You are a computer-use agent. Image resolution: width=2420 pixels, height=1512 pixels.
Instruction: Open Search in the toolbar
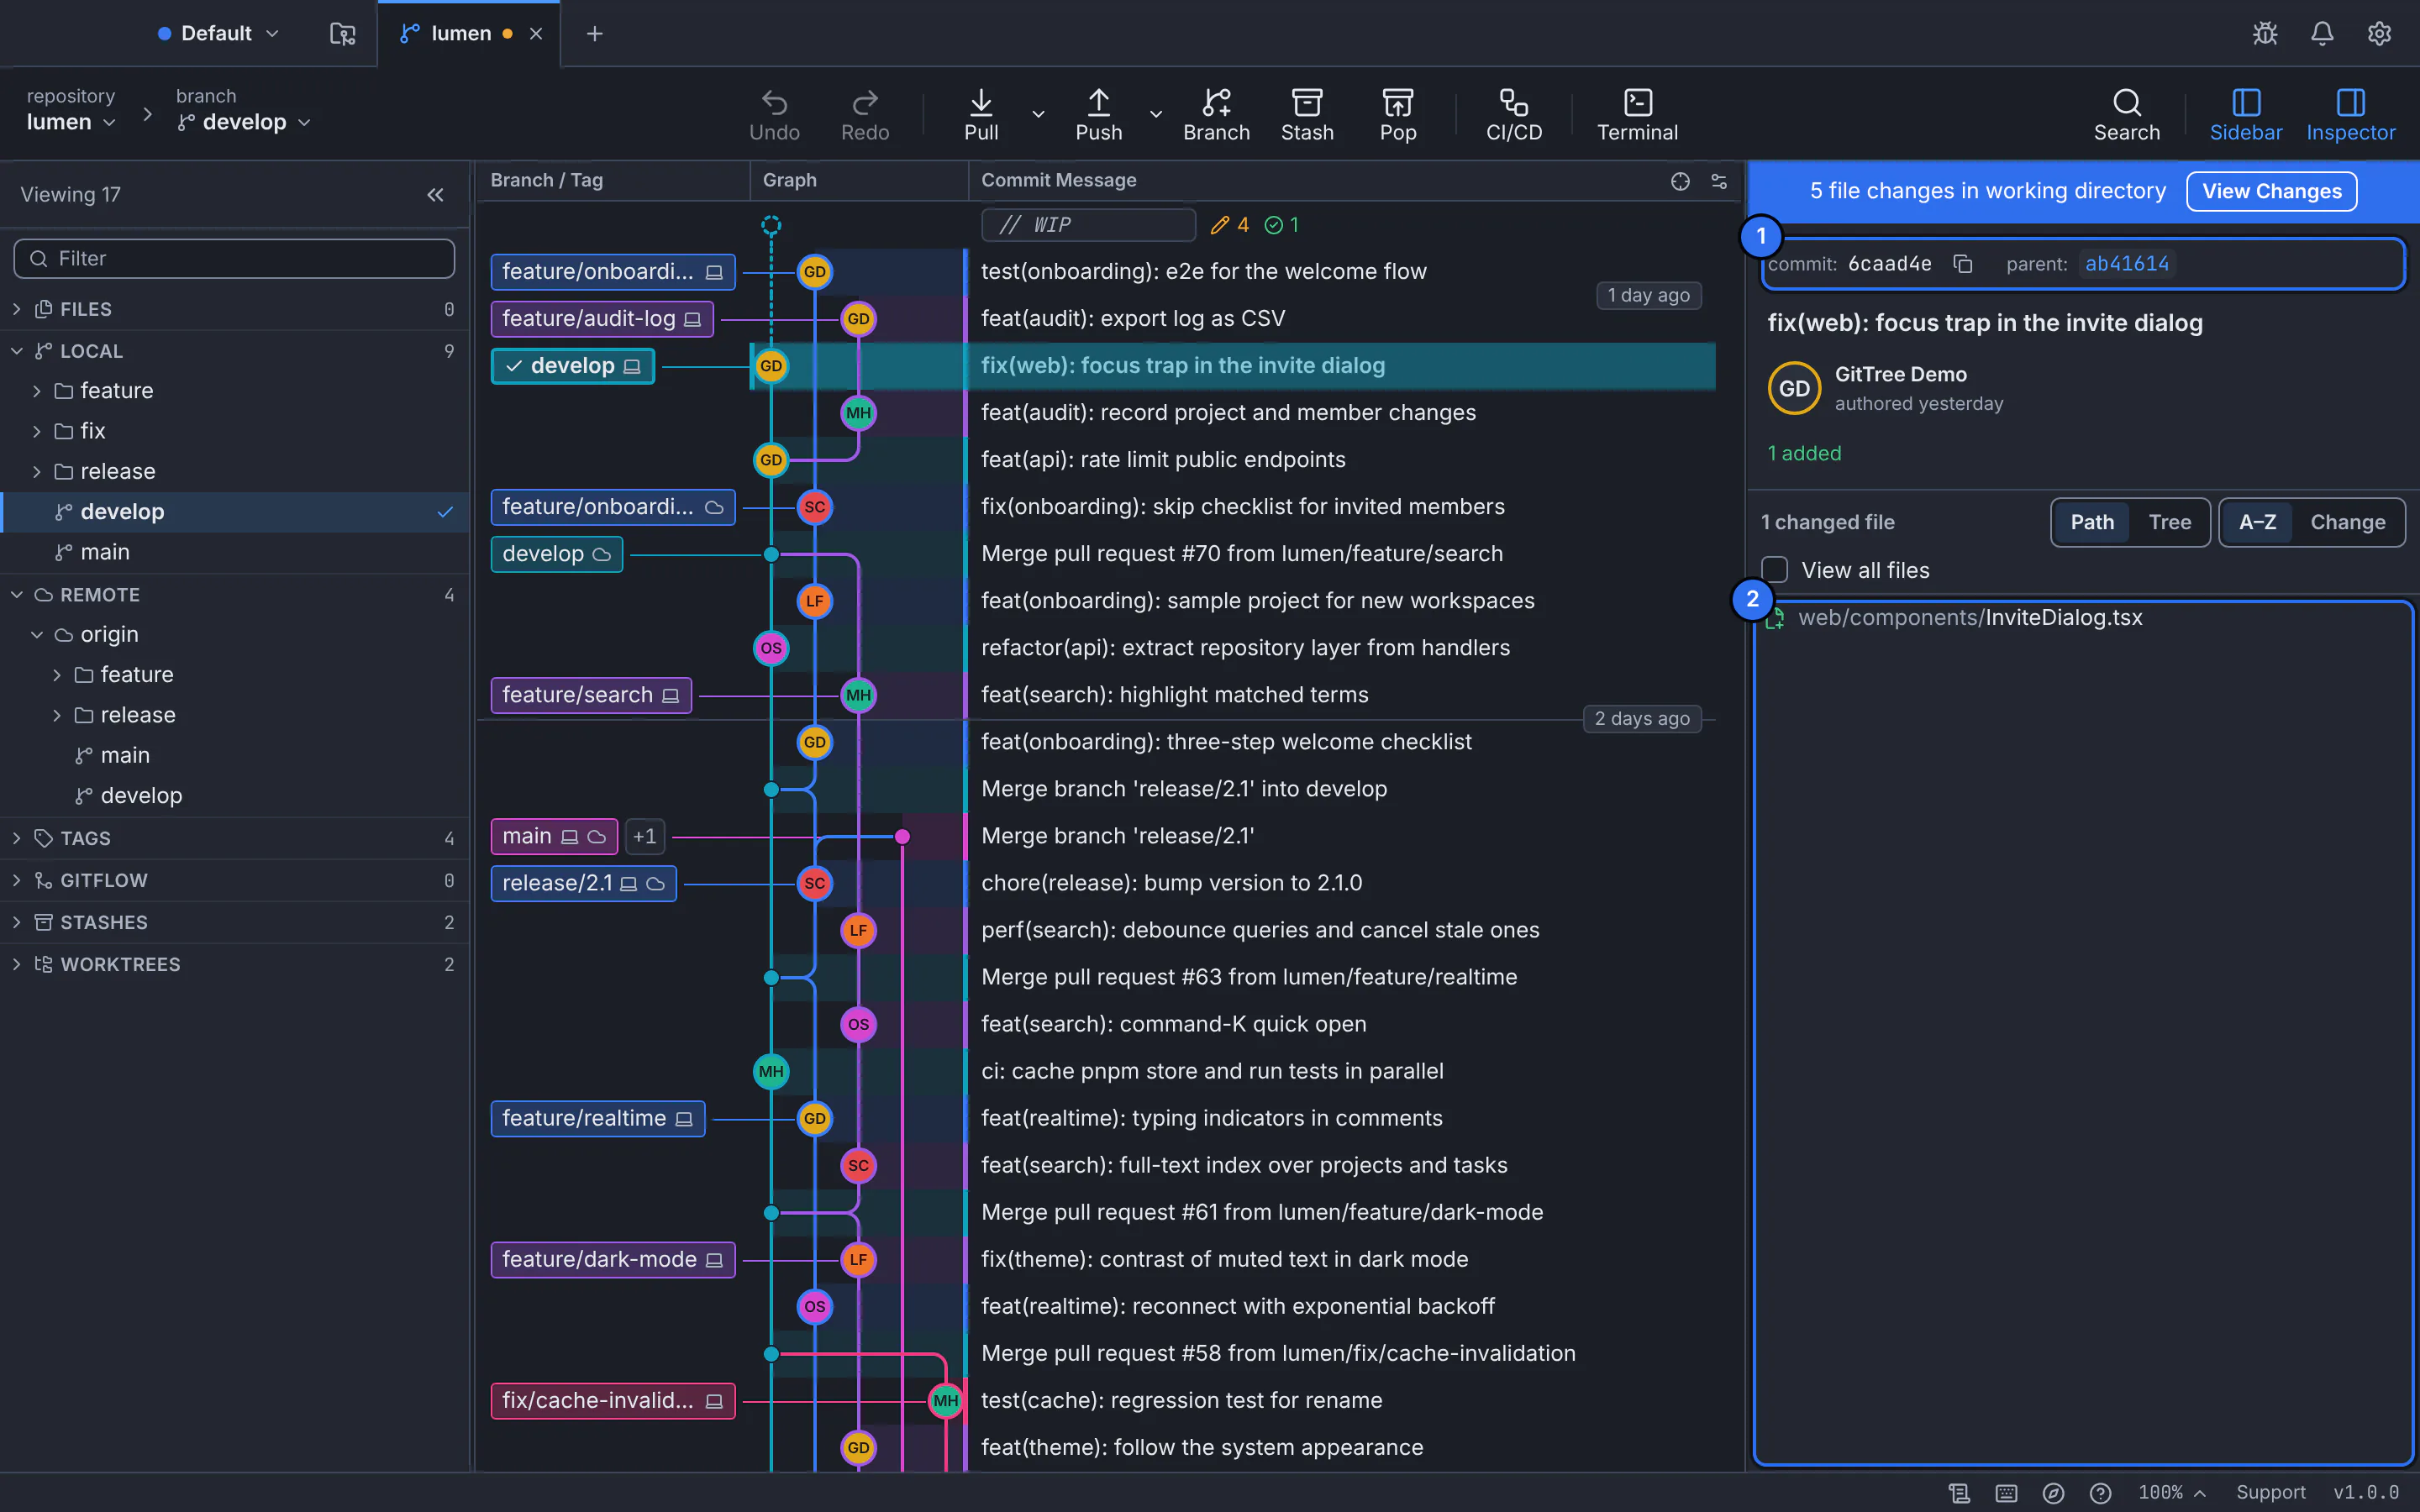[2126, 115]
